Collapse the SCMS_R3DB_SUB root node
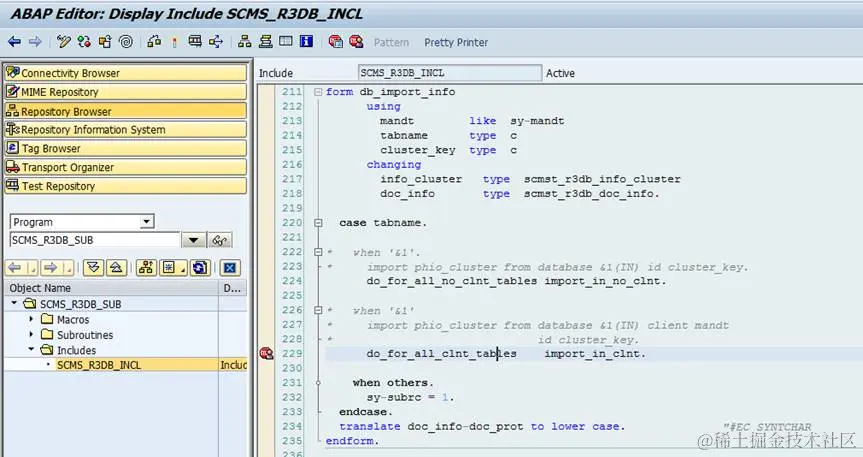 pos(14,303)
